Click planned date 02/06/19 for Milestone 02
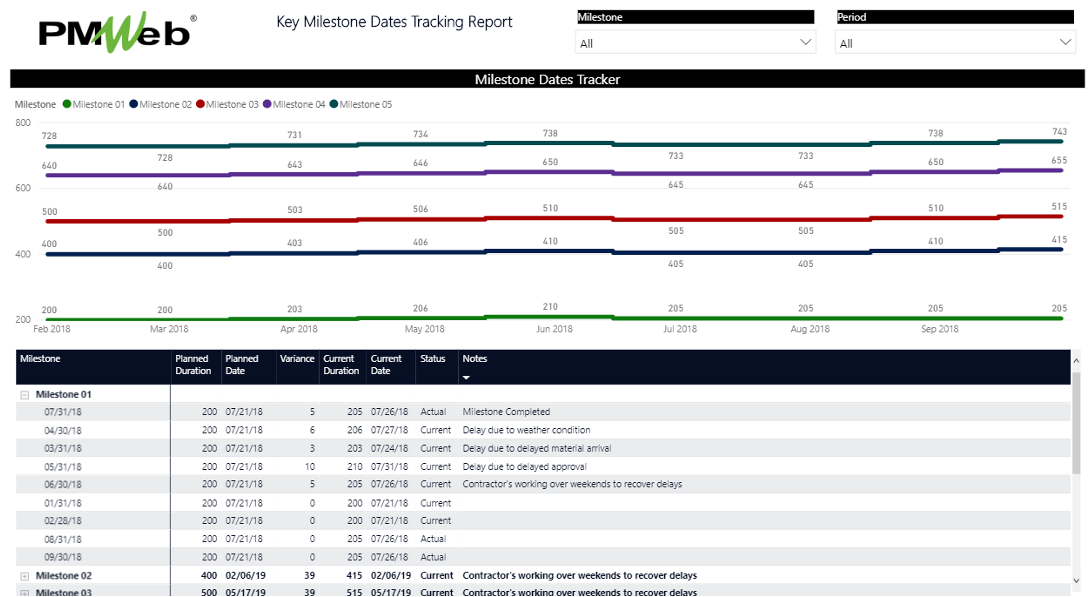This screenshot has height=597, width=1089. (x=245, y=576)
